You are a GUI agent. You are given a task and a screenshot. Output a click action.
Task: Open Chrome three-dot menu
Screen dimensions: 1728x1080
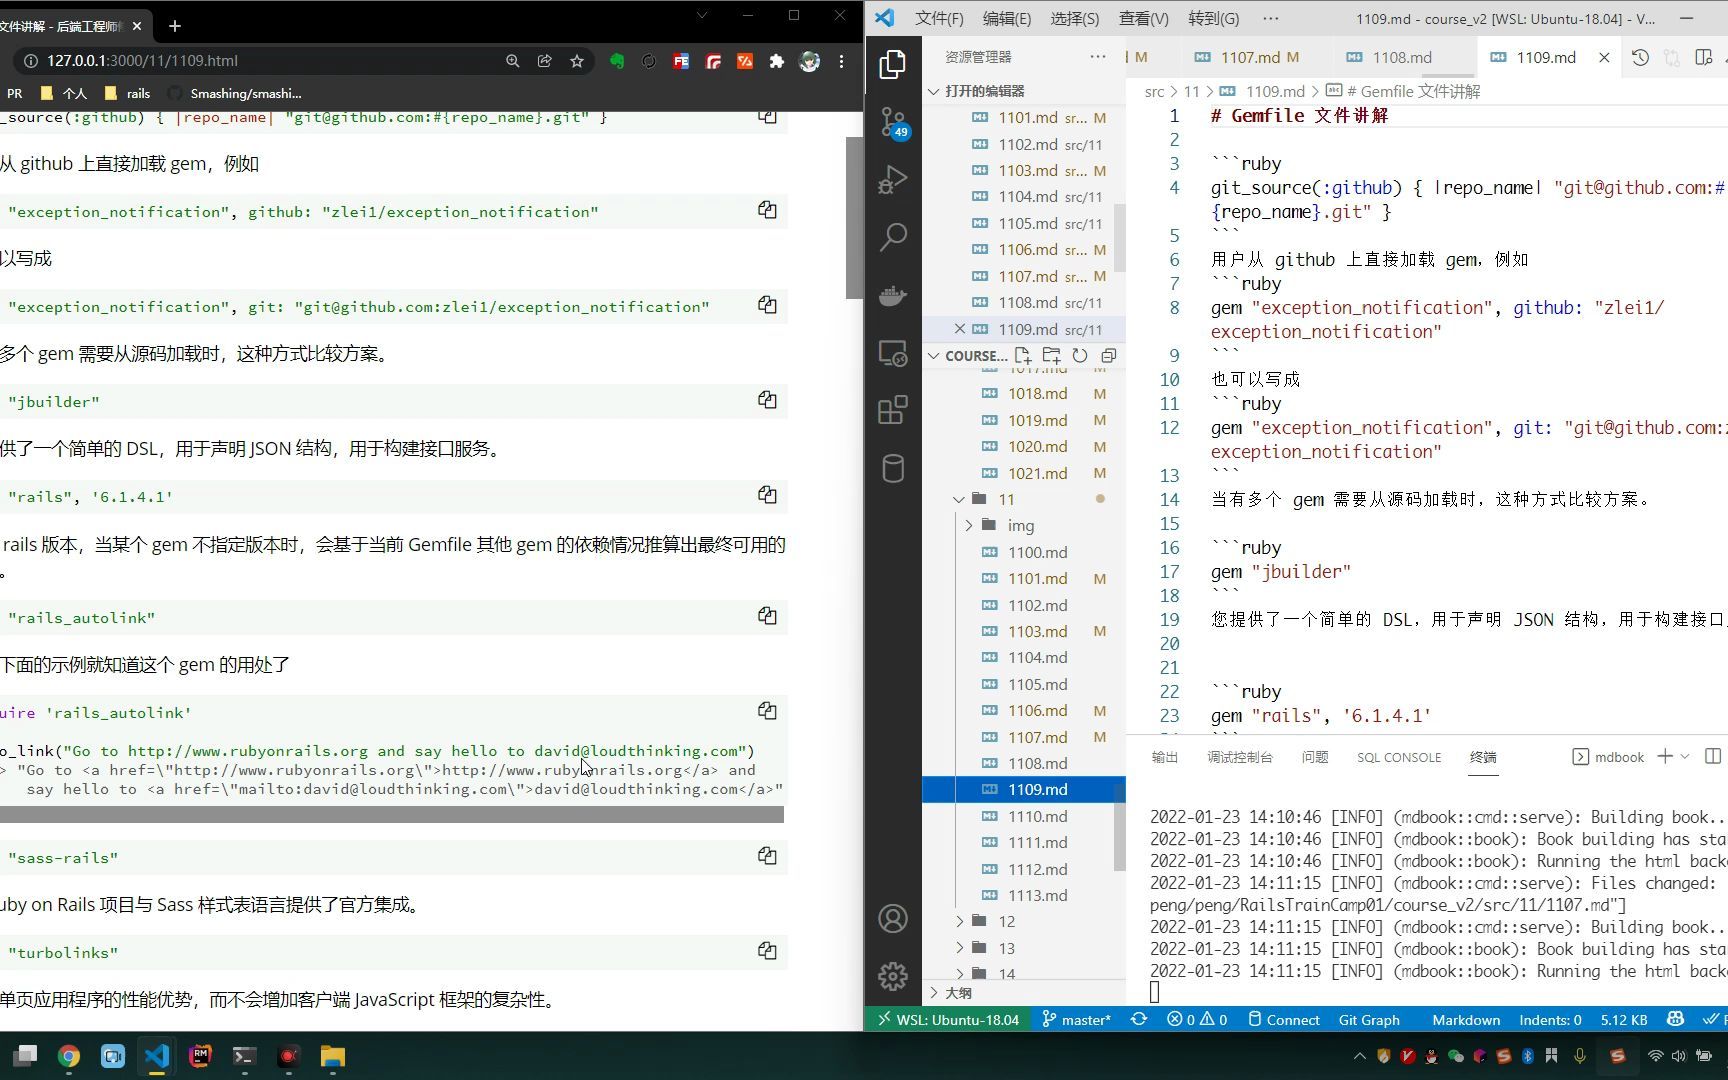(x=841, y=61)
